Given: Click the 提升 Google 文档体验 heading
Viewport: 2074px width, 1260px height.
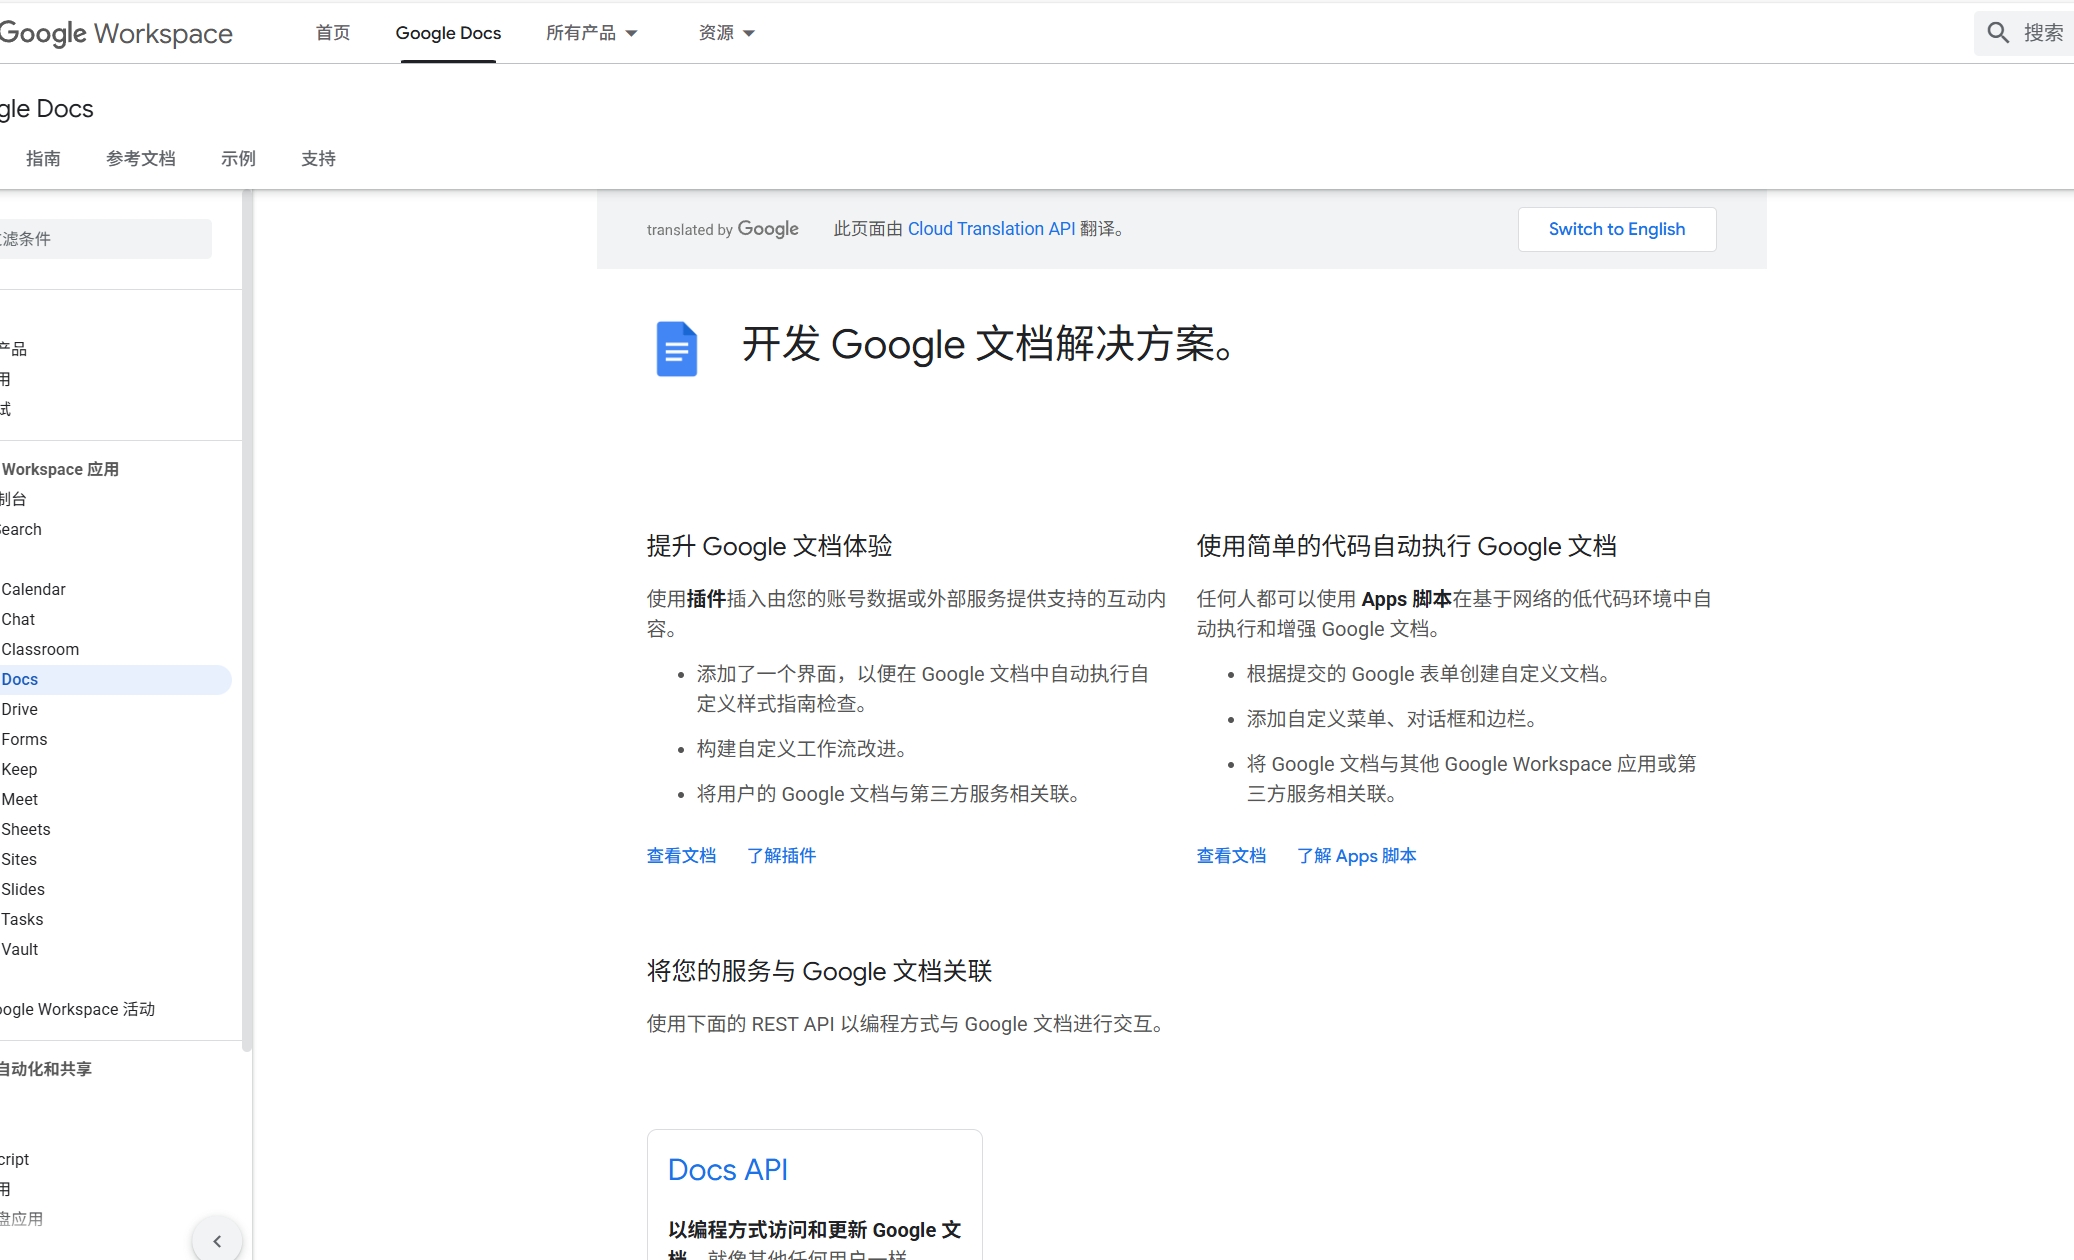Looking at the screenshot, I should pos(769,546).
